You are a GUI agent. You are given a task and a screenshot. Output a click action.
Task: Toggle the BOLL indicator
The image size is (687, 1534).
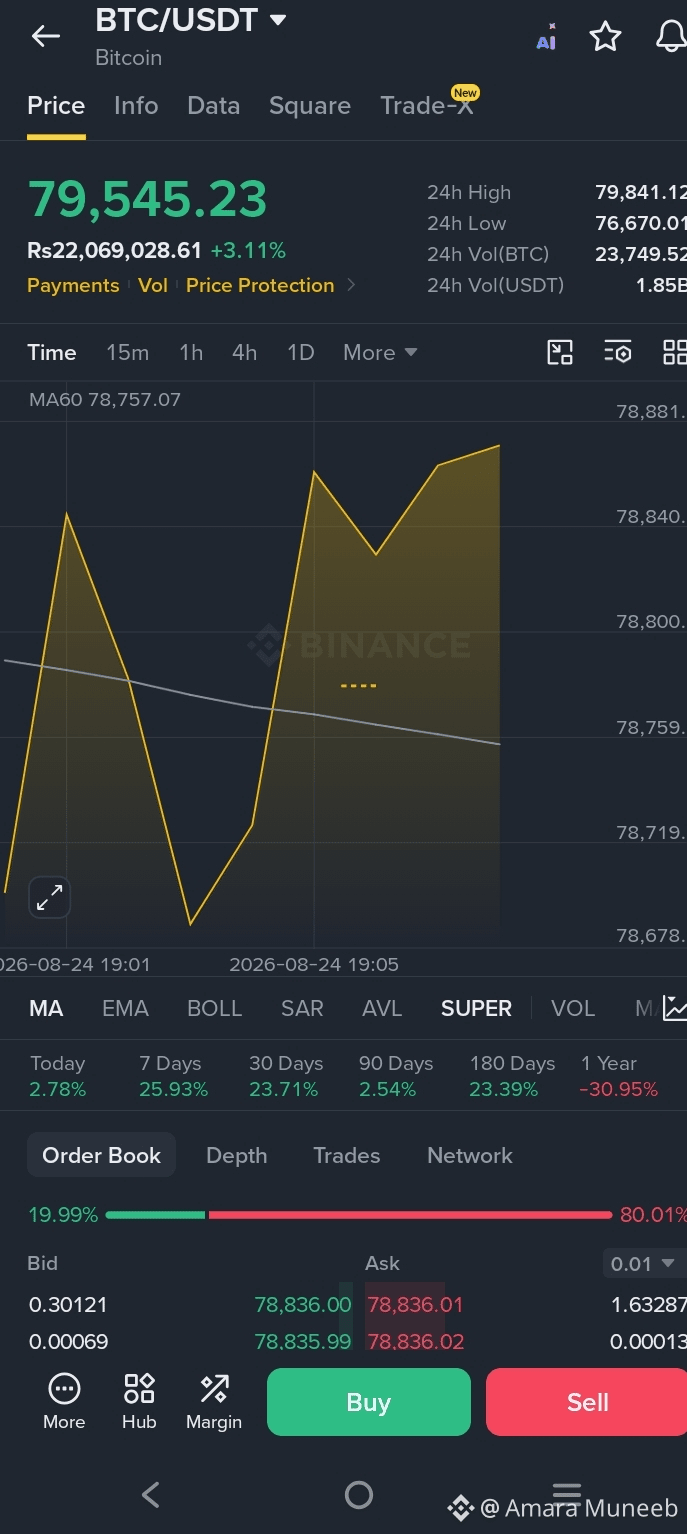click(x=215, y=1008)
